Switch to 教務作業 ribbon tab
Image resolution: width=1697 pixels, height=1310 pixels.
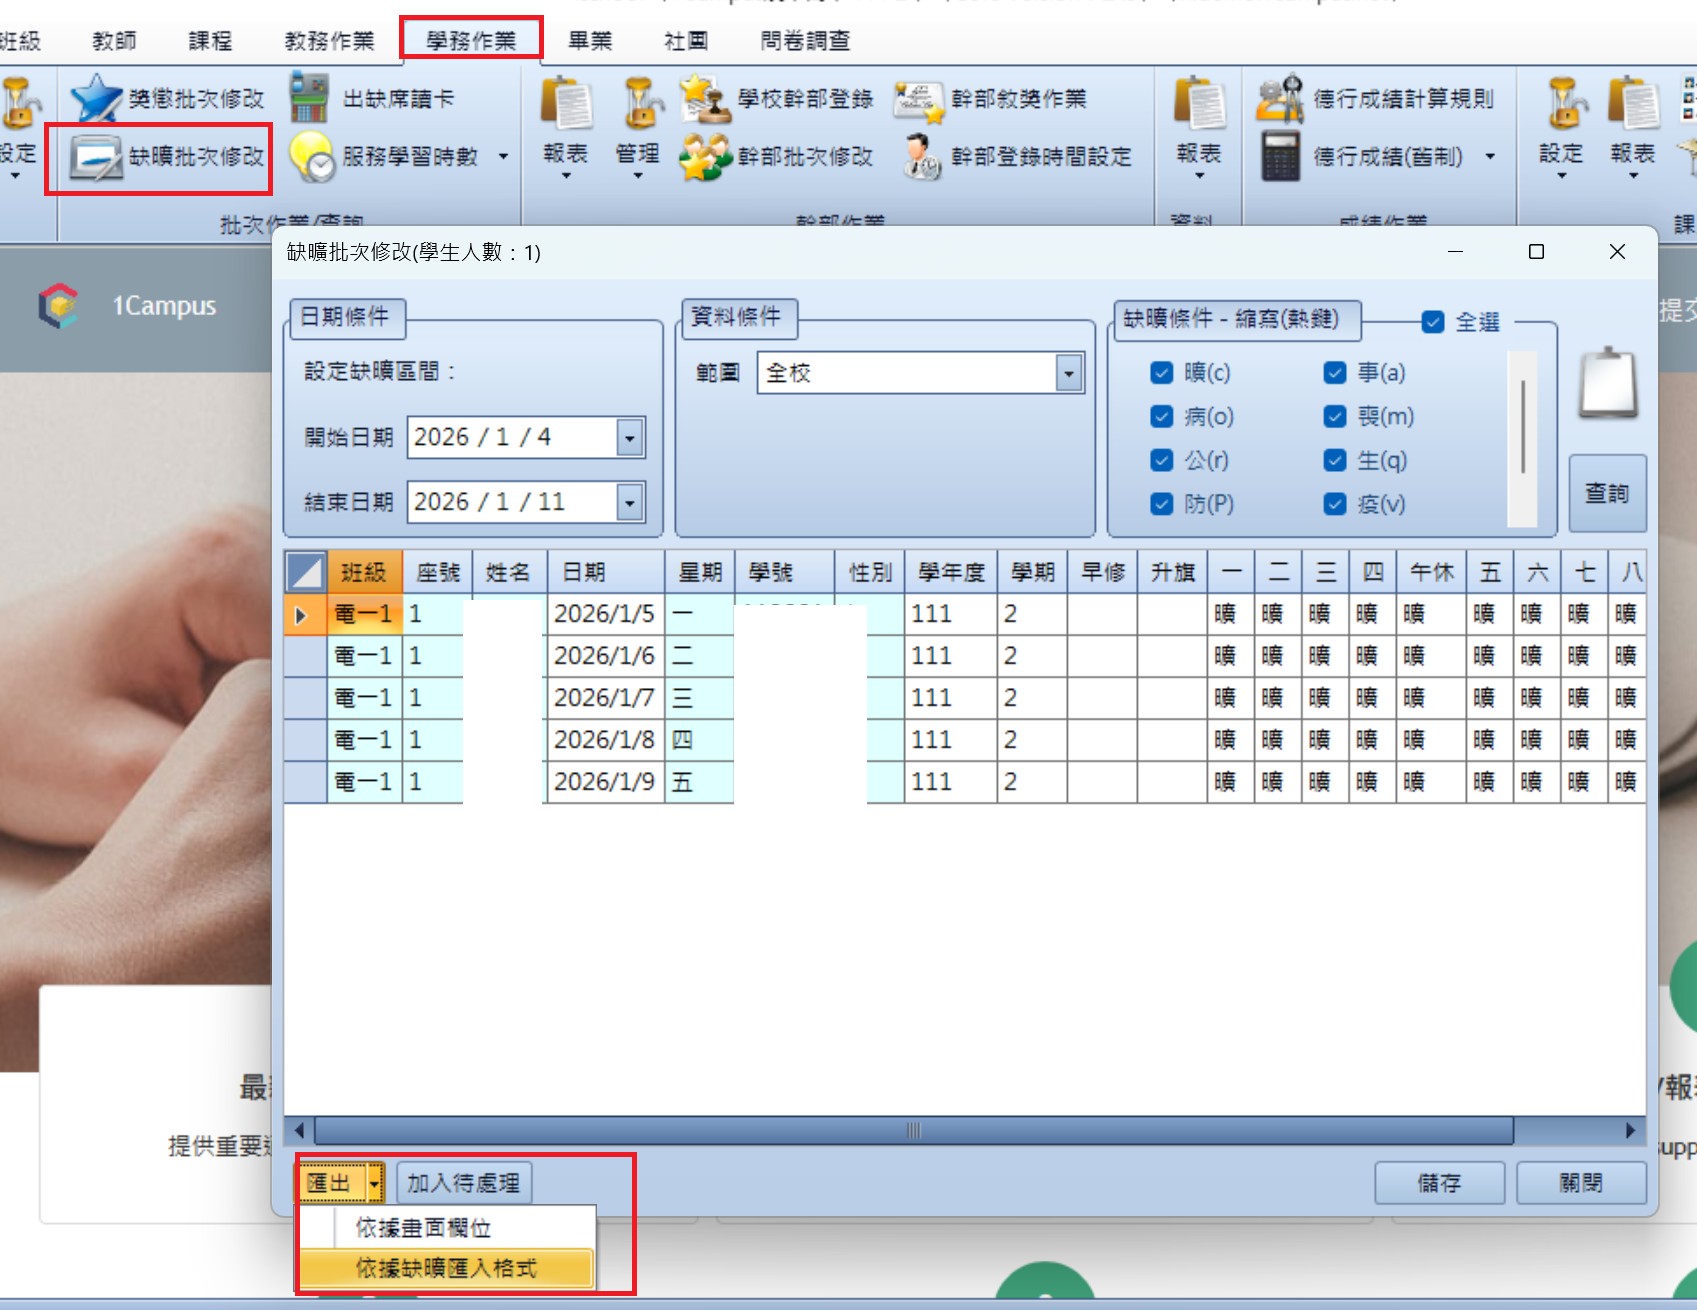(329, 41)
